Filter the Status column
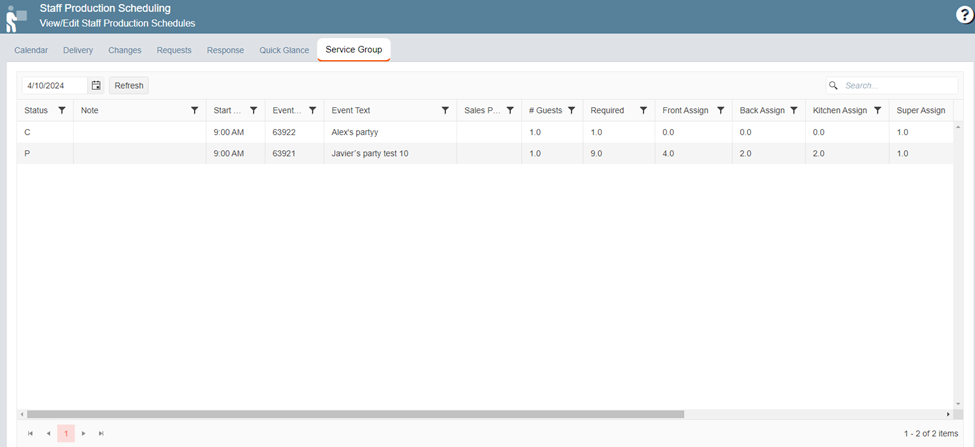This screenshot has height=447, width=975. 62,110
